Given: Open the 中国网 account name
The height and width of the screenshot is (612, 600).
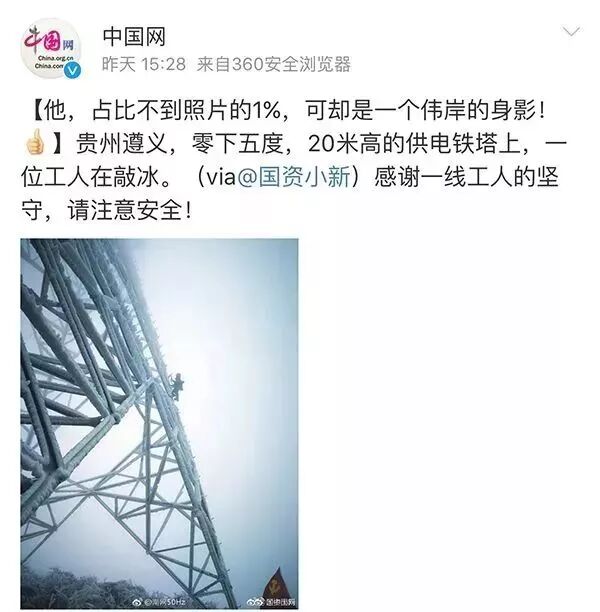Looking at the screenshot, I should coord(134,37).
